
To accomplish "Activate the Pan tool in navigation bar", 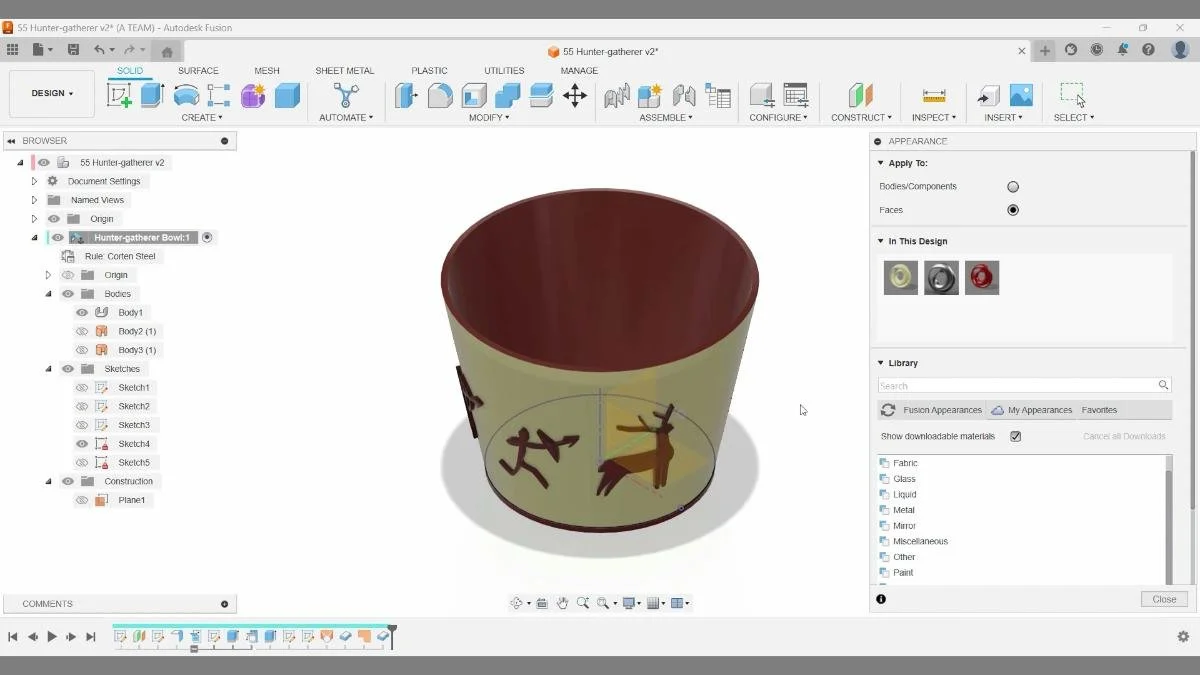I will (562, 602).
